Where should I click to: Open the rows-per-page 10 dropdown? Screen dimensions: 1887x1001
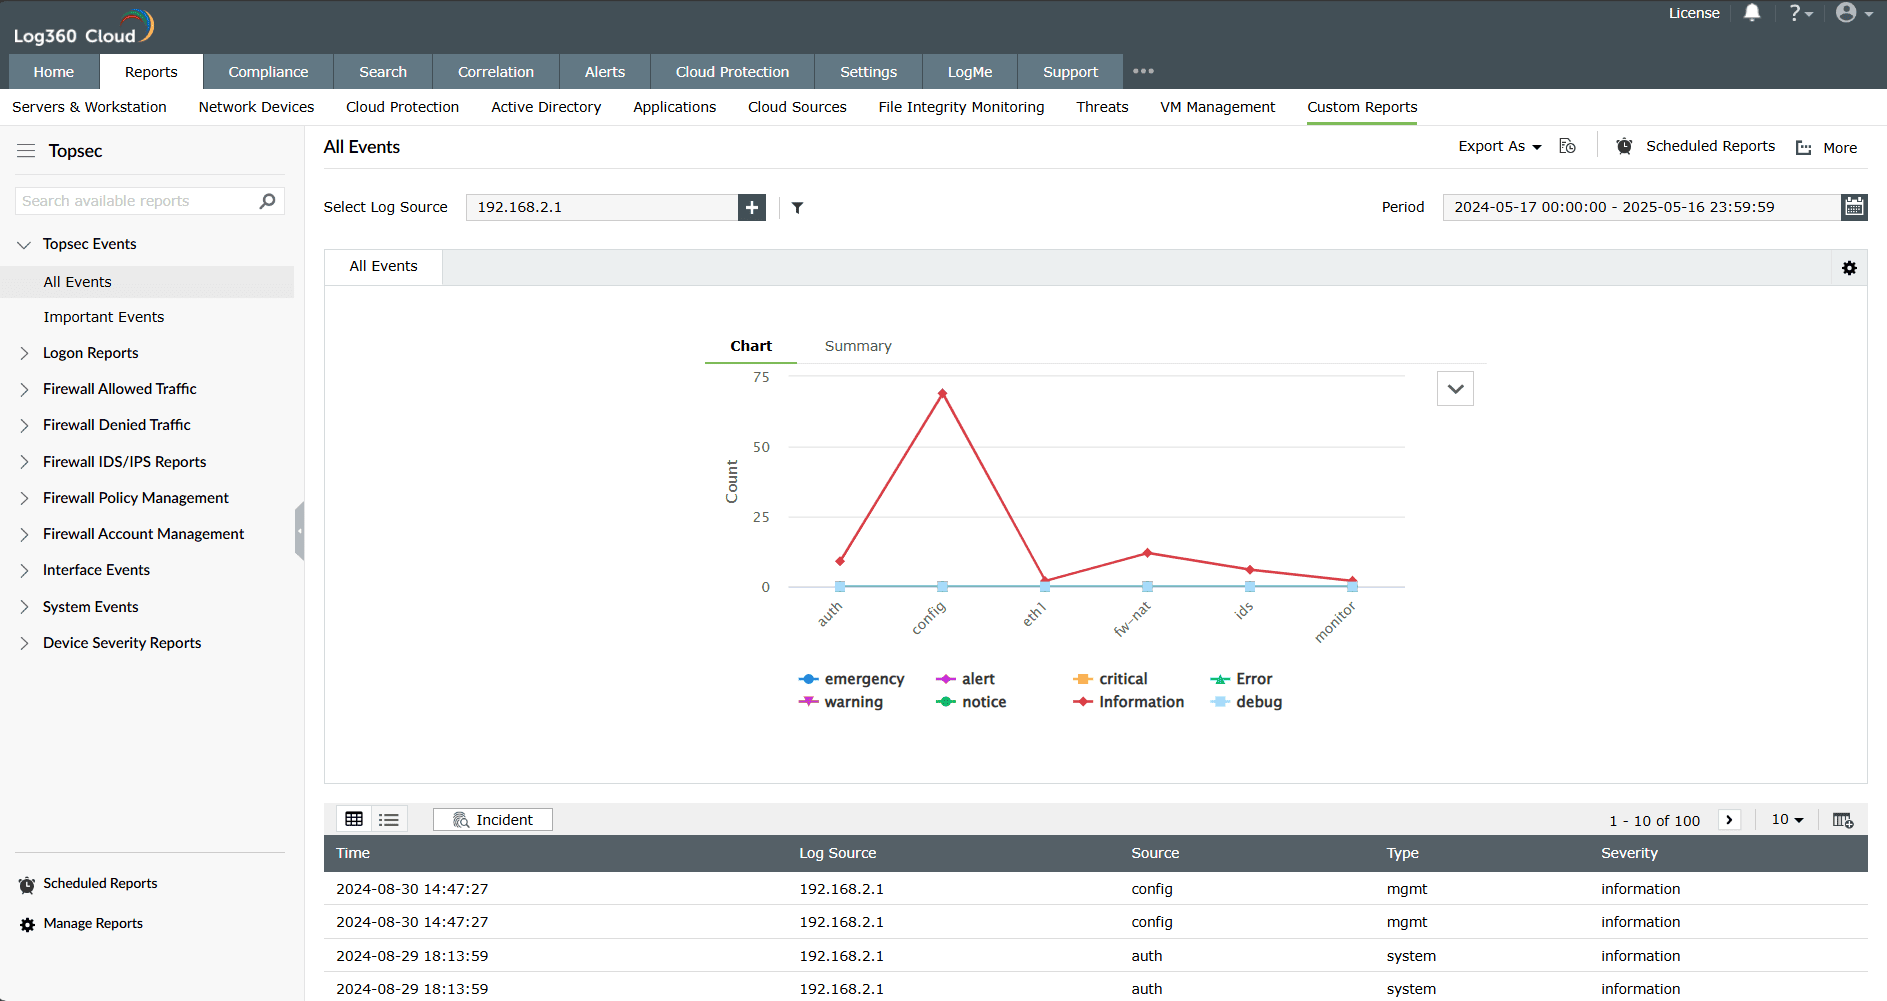(x=1787, y=819)
